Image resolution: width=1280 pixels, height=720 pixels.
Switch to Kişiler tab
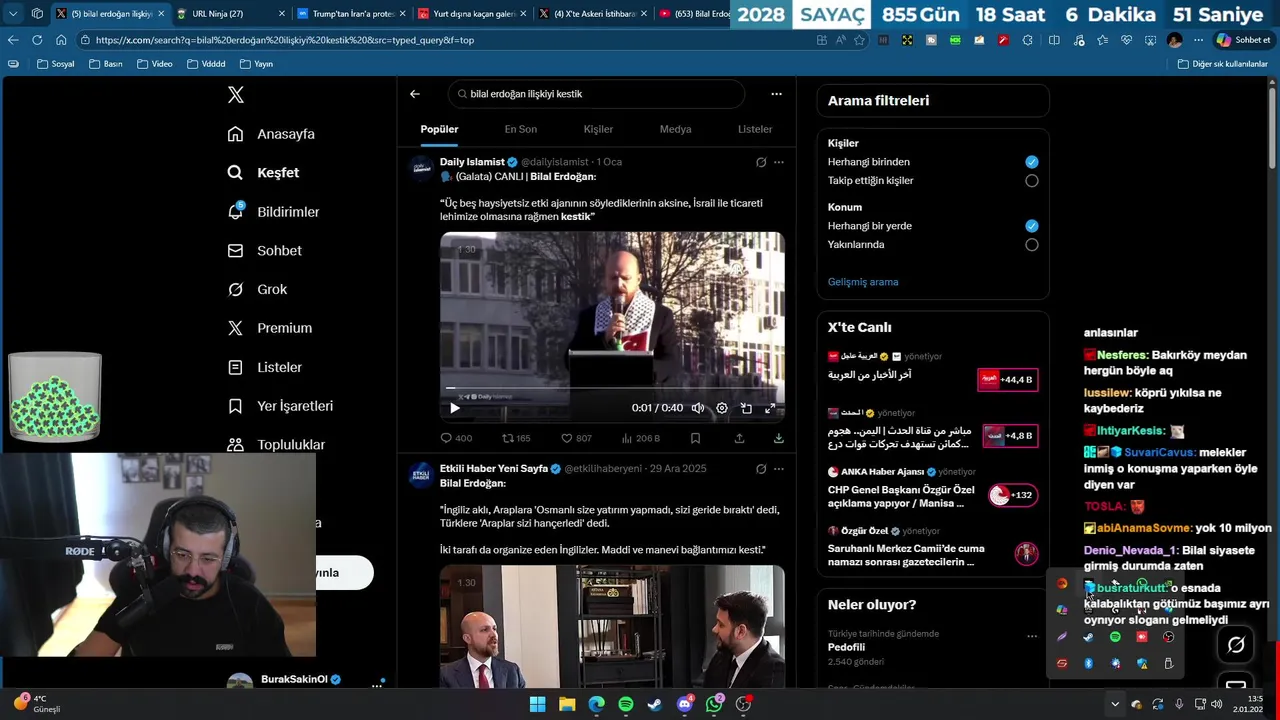(x=598, y=129)
